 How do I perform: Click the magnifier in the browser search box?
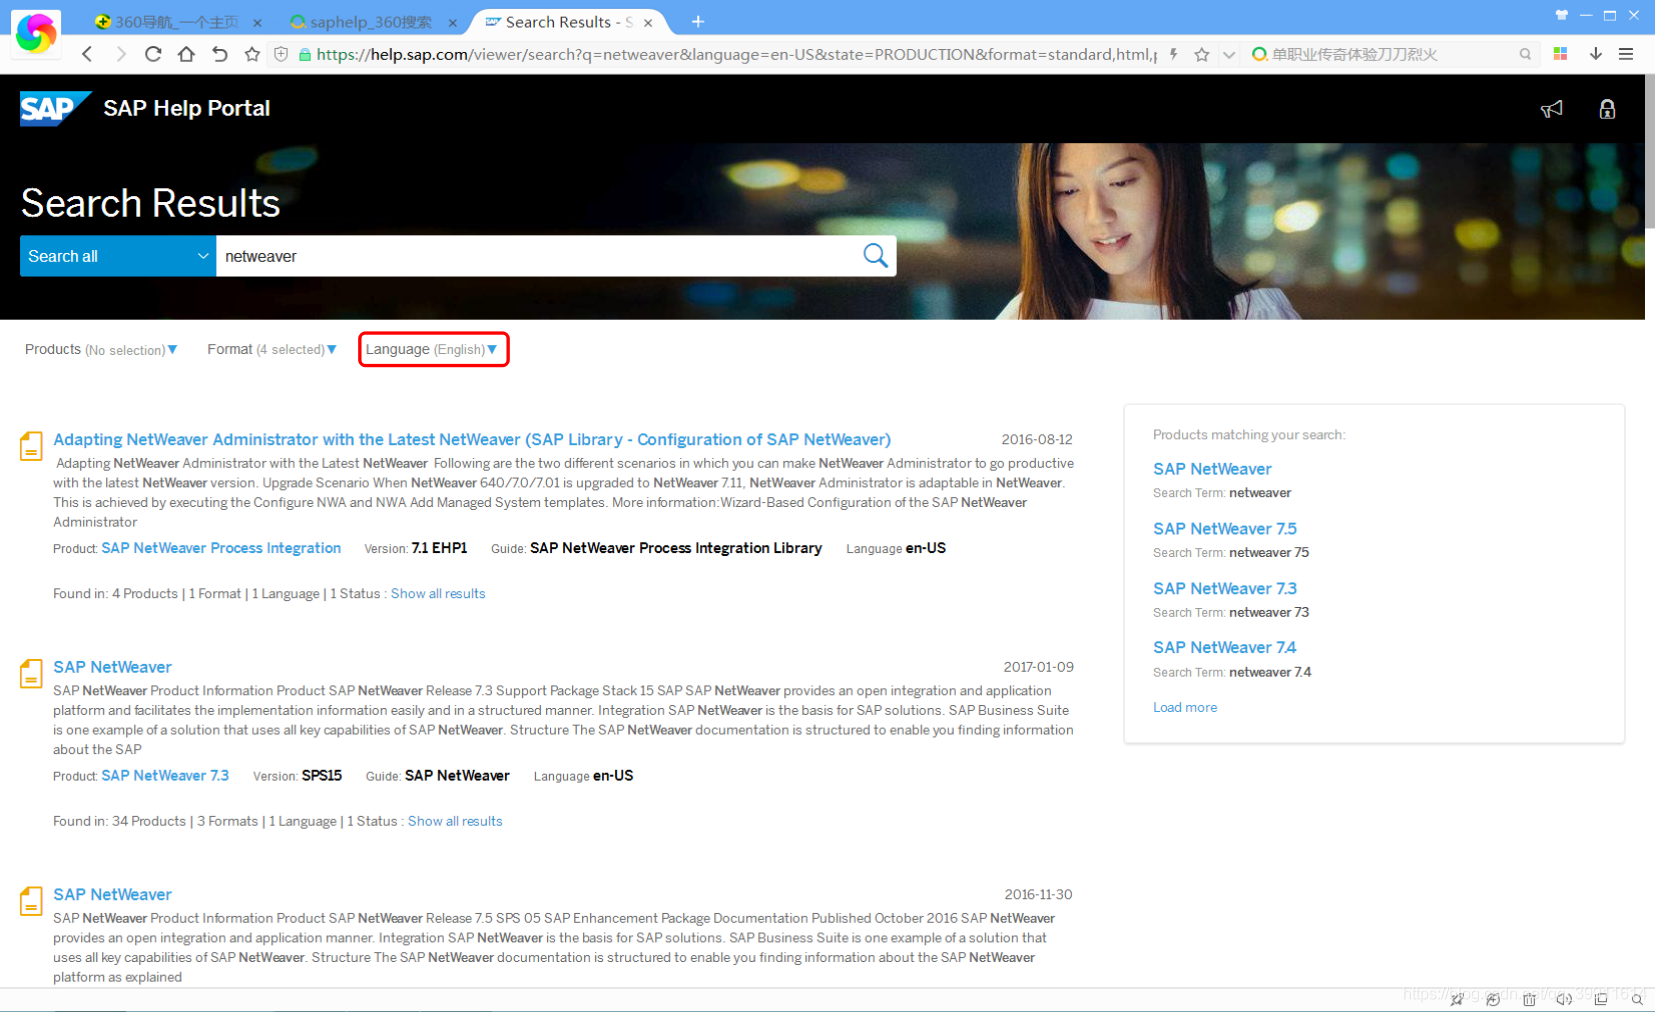[1525, 54]
